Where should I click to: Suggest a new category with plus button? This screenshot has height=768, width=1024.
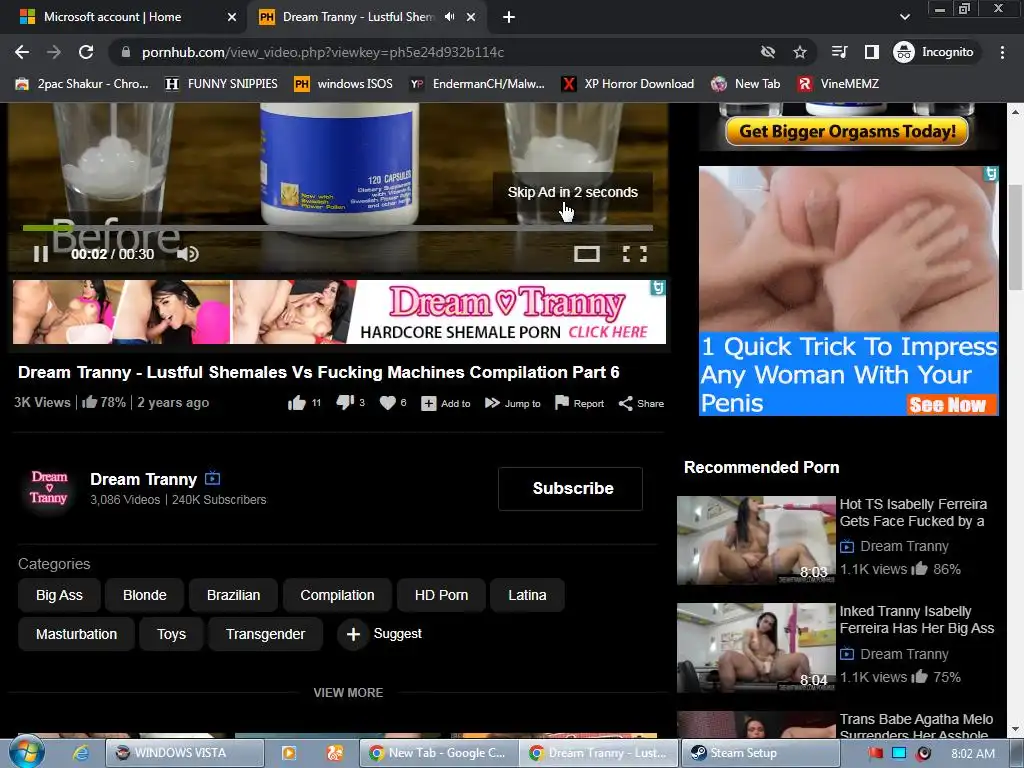pos(353,634)
